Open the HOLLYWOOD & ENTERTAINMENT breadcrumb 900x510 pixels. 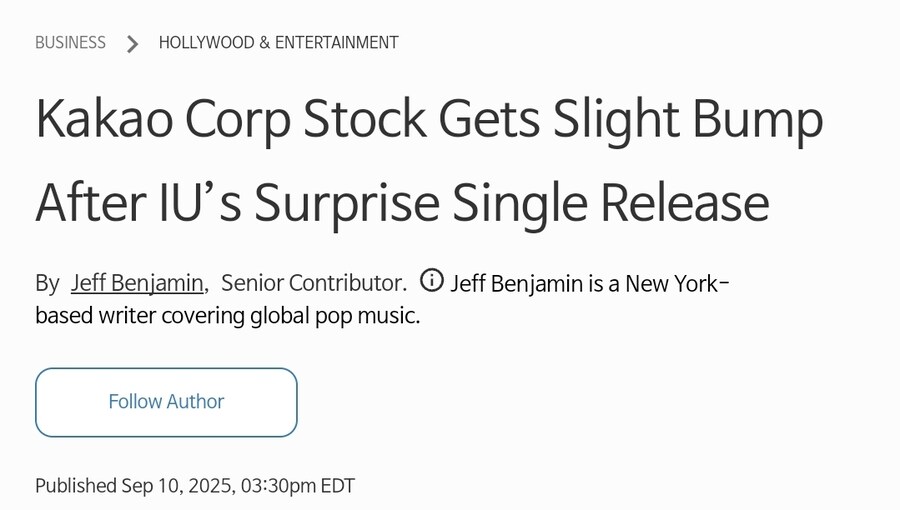(x=278, y=43)
